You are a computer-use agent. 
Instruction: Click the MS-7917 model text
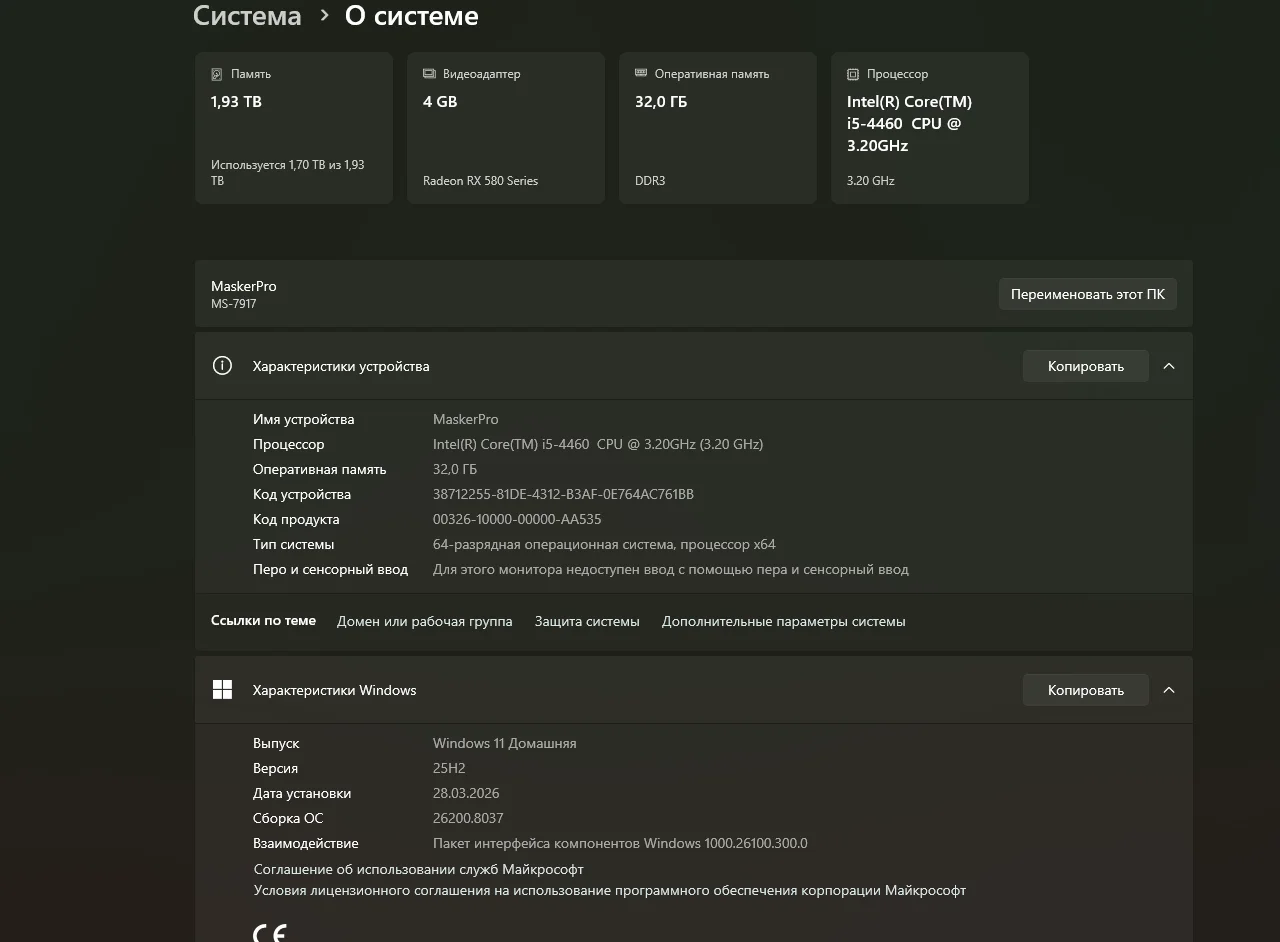234,304
